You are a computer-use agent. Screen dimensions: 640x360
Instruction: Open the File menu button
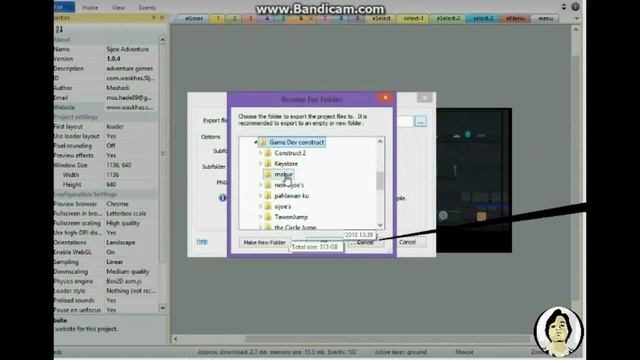pyautogui.click(x=64, y=7)
